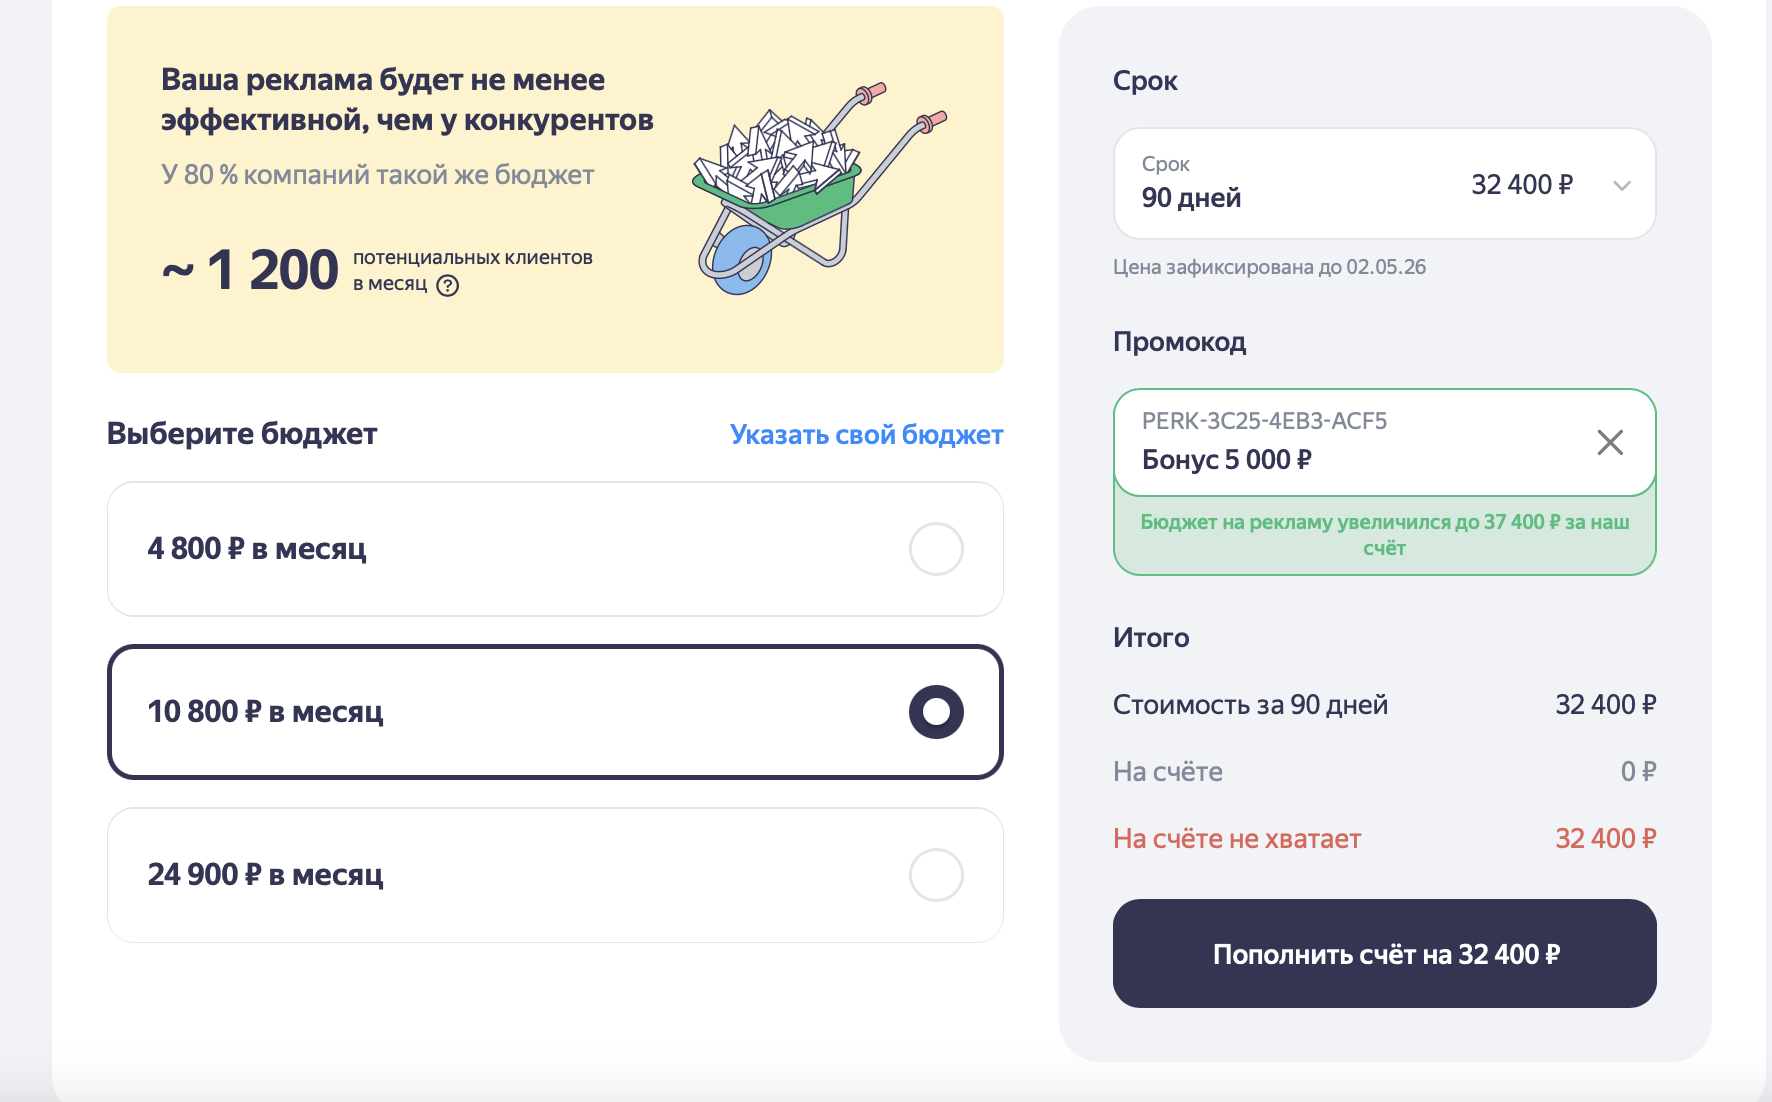Image resolution: width=1772 pixels, height=1102 pixels.
Task: Click the 4 800 ₽ в месяц label
Action: (257, 549)
